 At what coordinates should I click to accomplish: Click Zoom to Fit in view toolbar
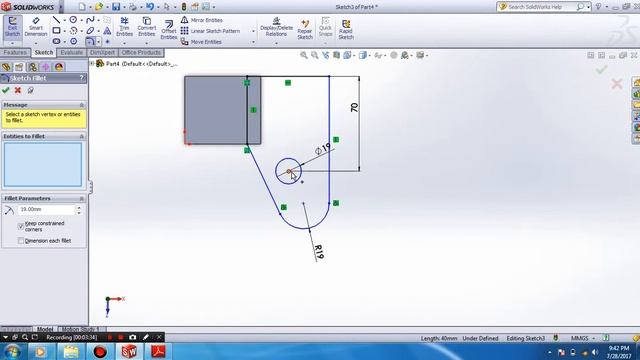(x=304, y=55)
